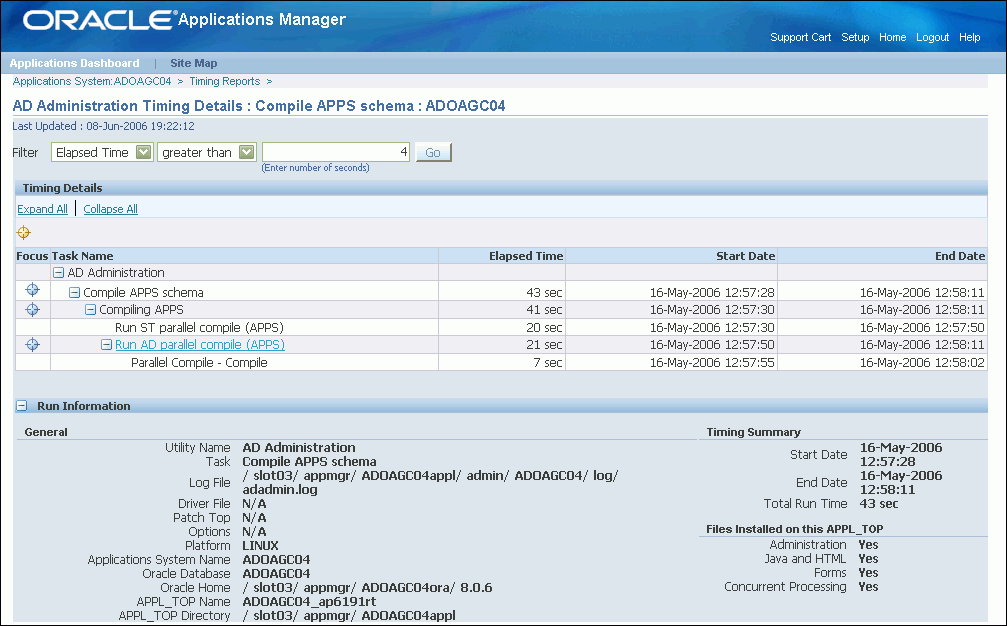Click the Logout link in the header
The height and width of the screenshot is (626, 1007).
click(x=933, y=37)
